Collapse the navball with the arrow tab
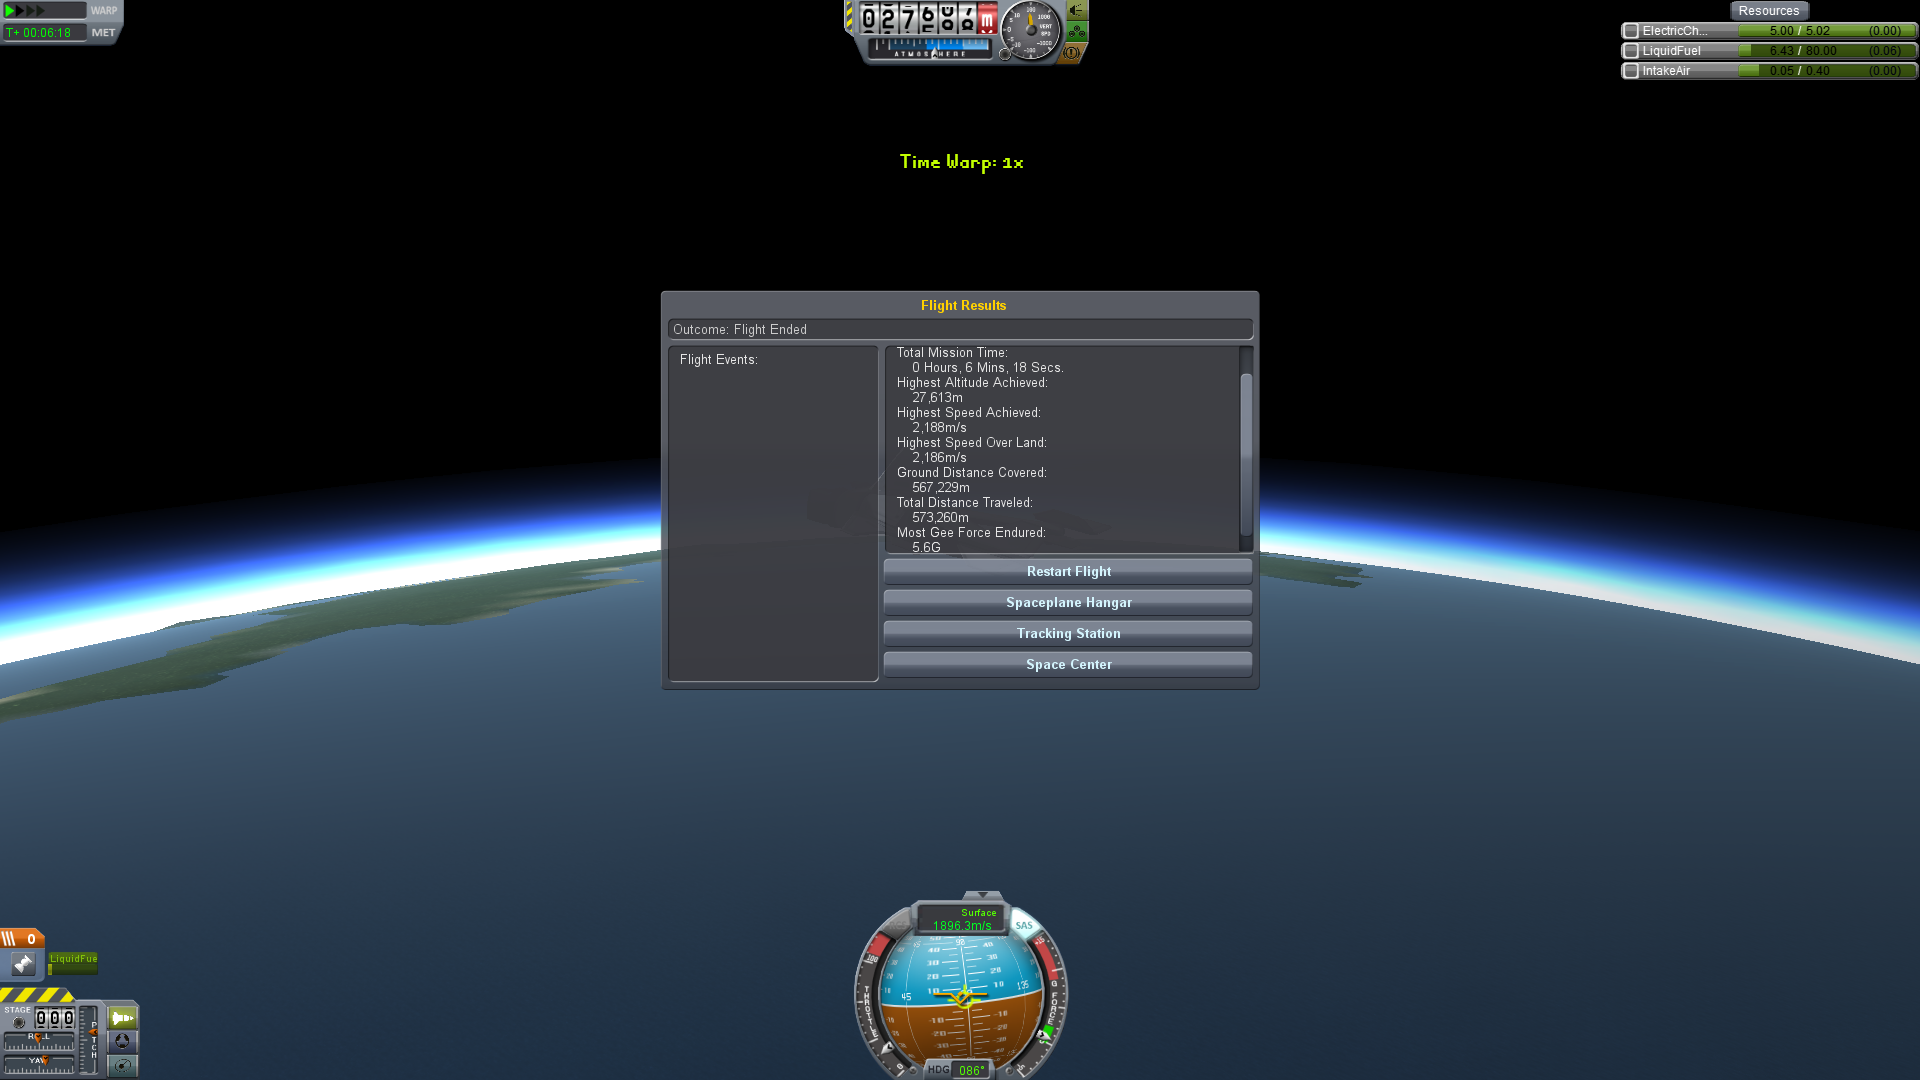This screenshot has width=1920, height=1080. 982,895
